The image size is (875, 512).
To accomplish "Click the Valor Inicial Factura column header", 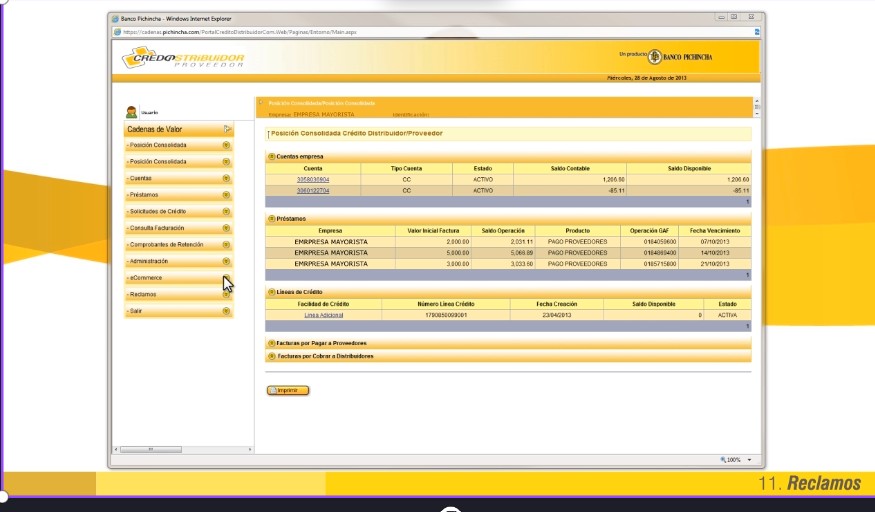I will (x=434, y=231).
